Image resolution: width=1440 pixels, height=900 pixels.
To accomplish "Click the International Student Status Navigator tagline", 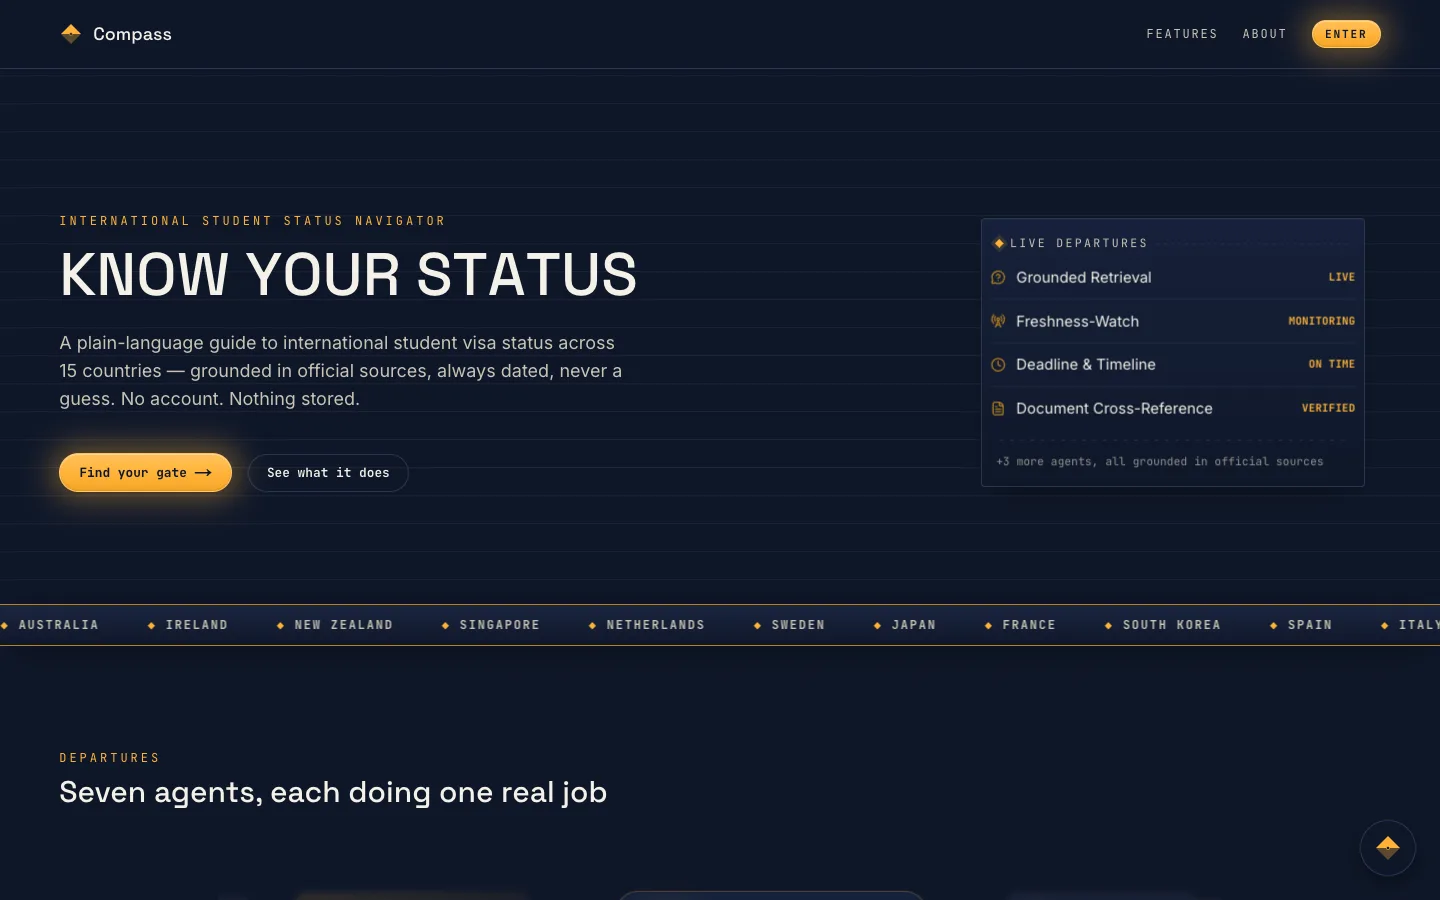I will pyautogui.click(x=252, y=221).
